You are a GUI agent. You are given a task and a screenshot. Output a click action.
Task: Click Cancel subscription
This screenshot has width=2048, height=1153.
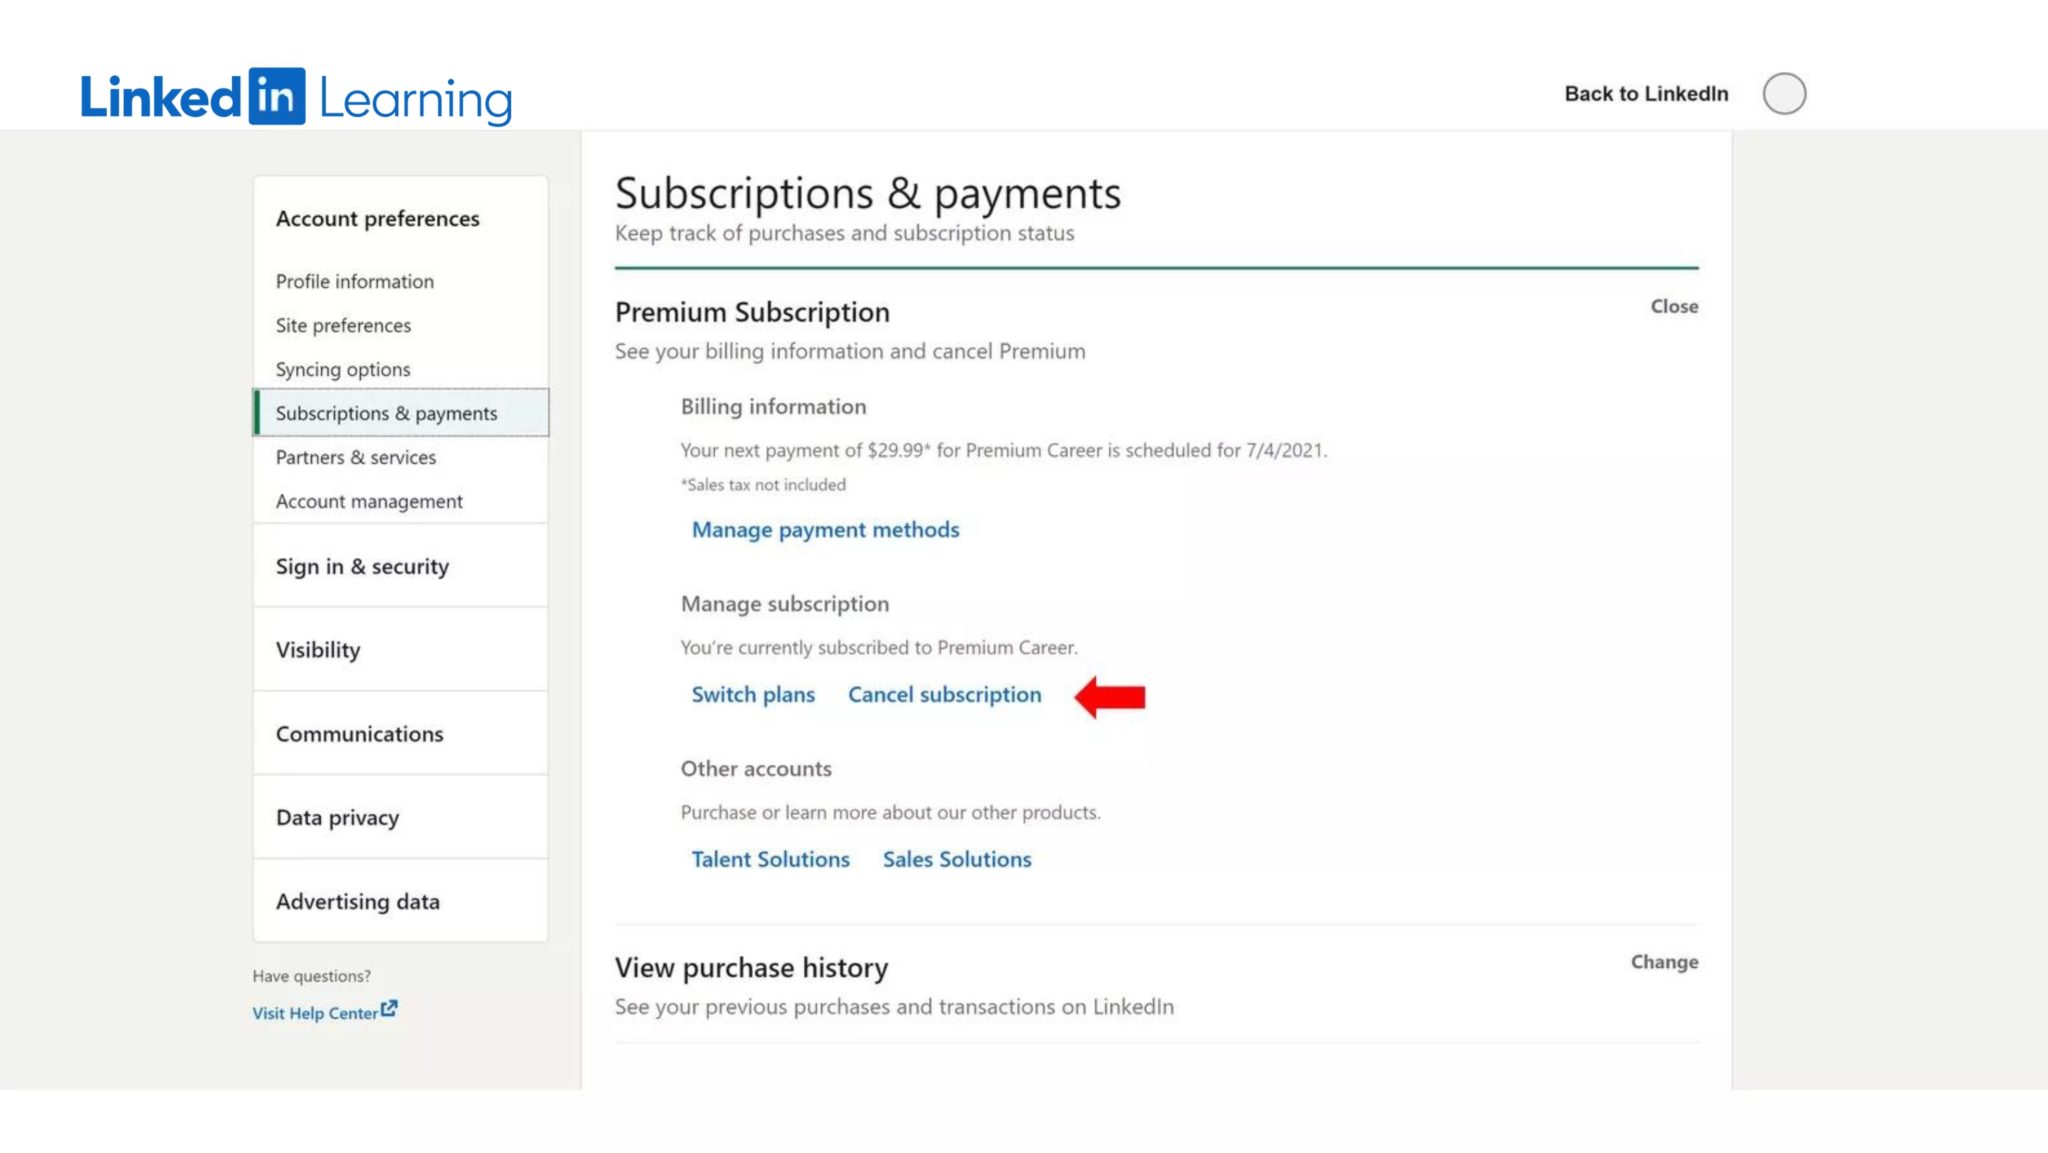(944, 694)
